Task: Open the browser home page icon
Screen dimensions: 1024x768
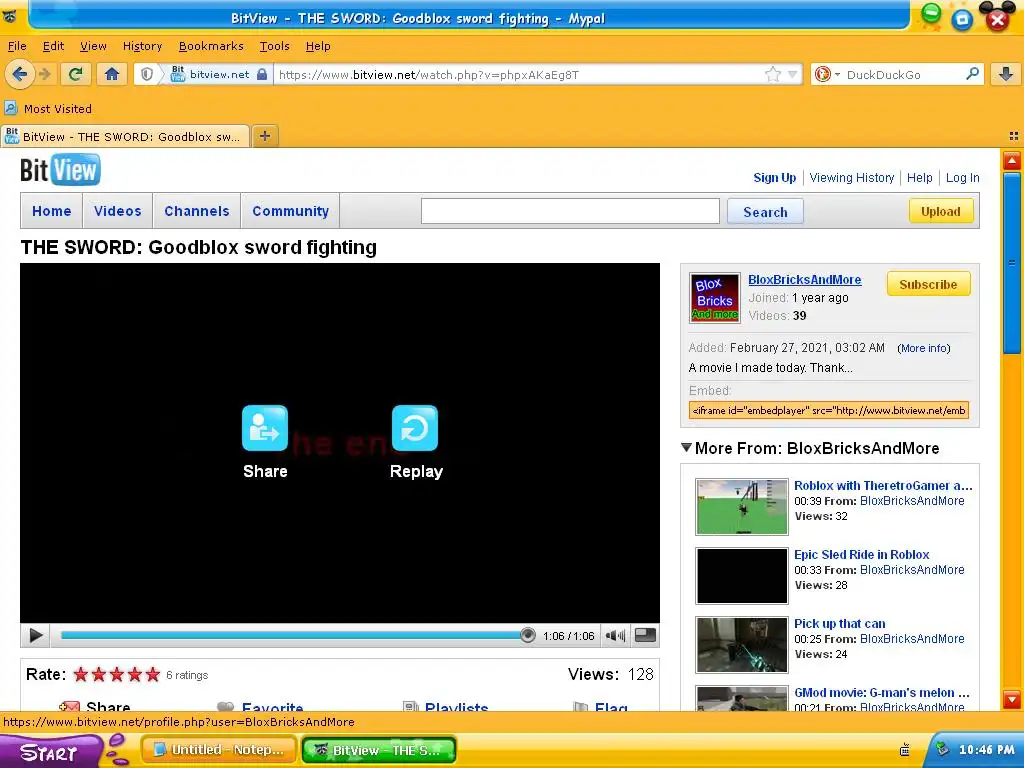Action: click(x=112, y=74)
